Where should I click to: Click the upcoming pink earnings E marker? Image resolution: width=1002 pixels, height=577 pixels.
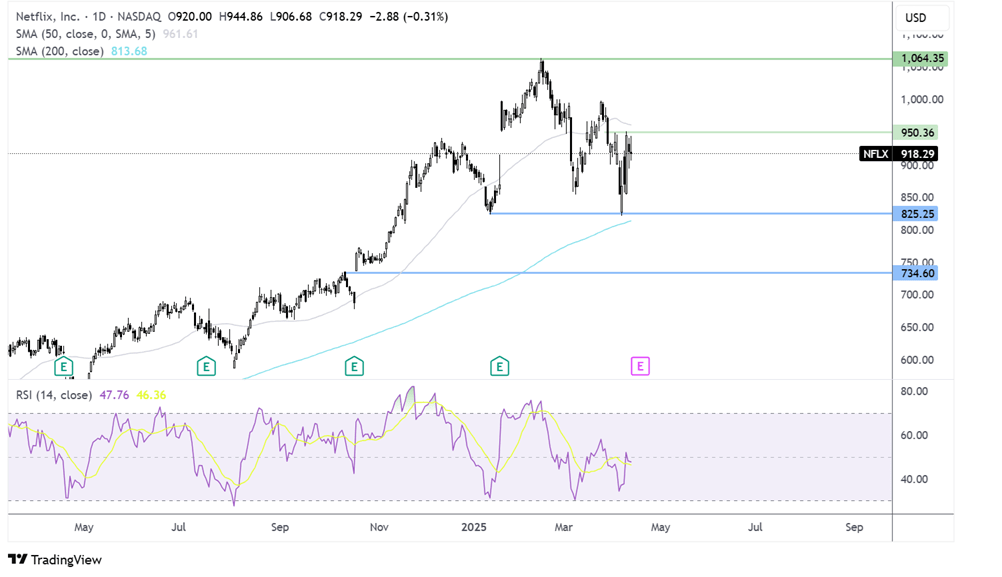(x=640, y=366)
